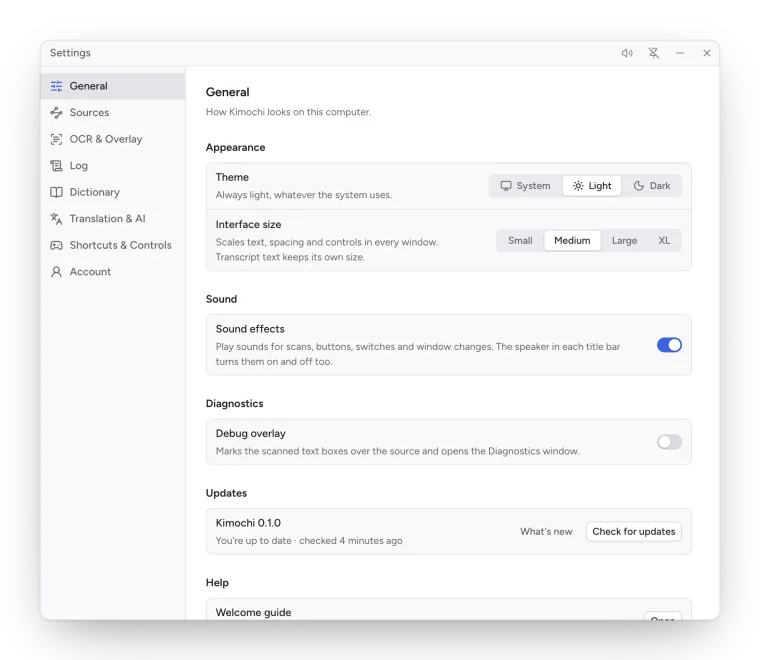Click the Log scroll icon in sidebar

point(56,166)
